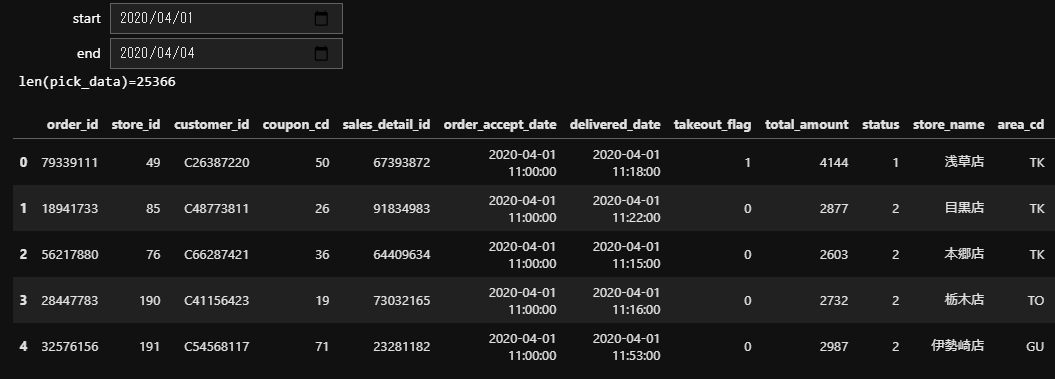Select the total_amount column header
The width and height of the screenshot is (1055, 379).
point(807,125)
